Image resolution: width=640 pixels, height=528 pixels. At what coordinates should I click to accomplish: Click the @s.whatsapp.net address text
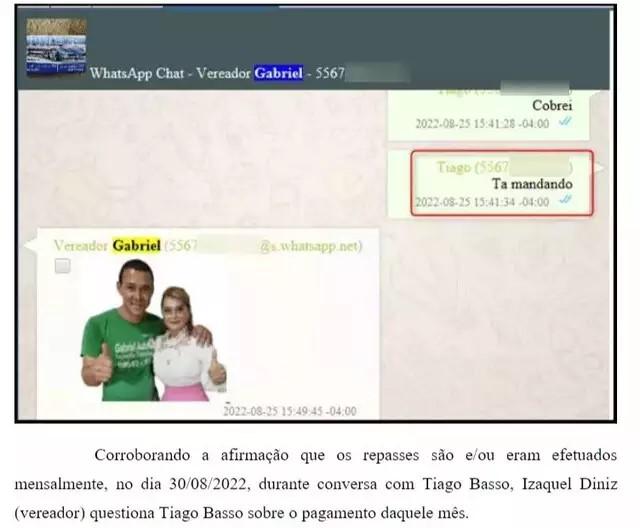click(311, 246)
